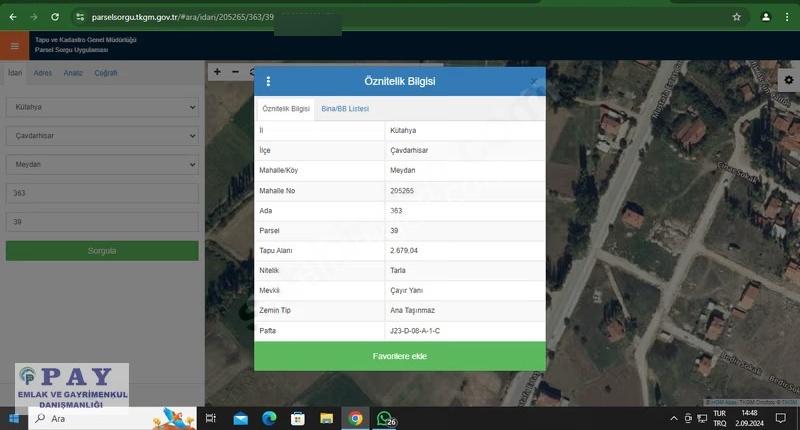Click the Parsel Sorgu Uygulaması header title
The width and height of the screenshot is (800, 430).
point(71,50)
